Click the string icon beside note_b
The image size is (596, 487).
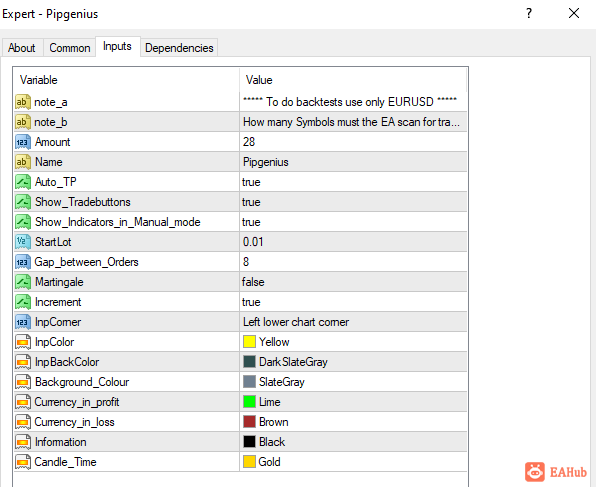coord(23,122)
